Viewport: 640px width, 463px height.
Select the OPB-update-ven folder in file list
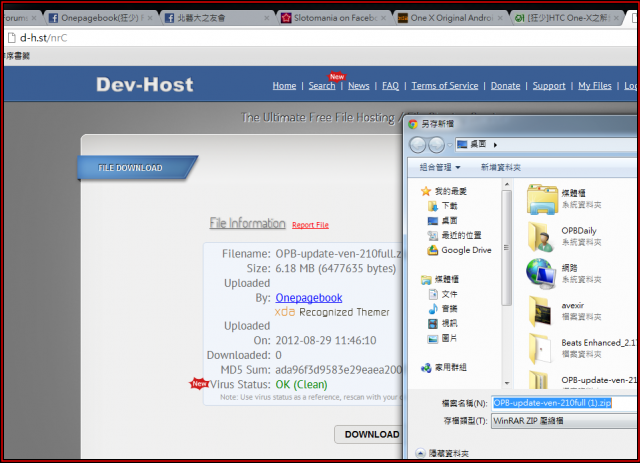click(x=539, y=380)
